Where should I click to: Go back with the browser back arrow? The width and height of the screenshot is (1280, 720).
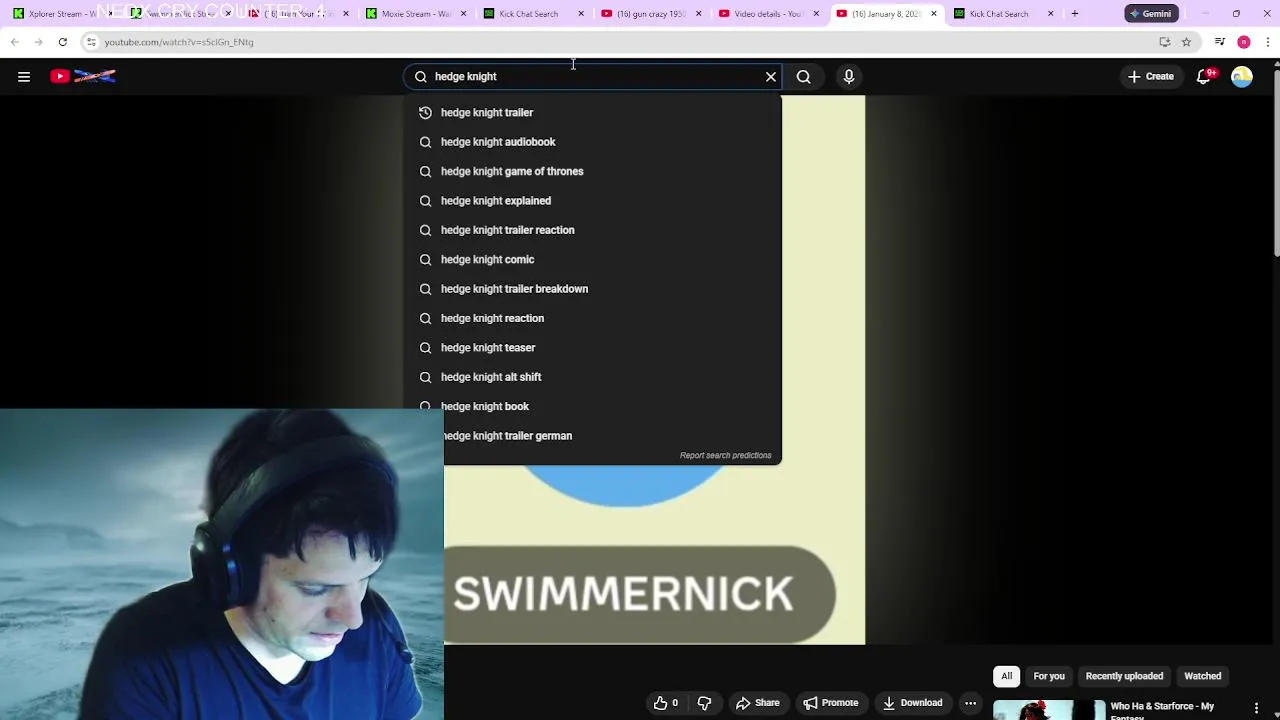tap(14, 42)
